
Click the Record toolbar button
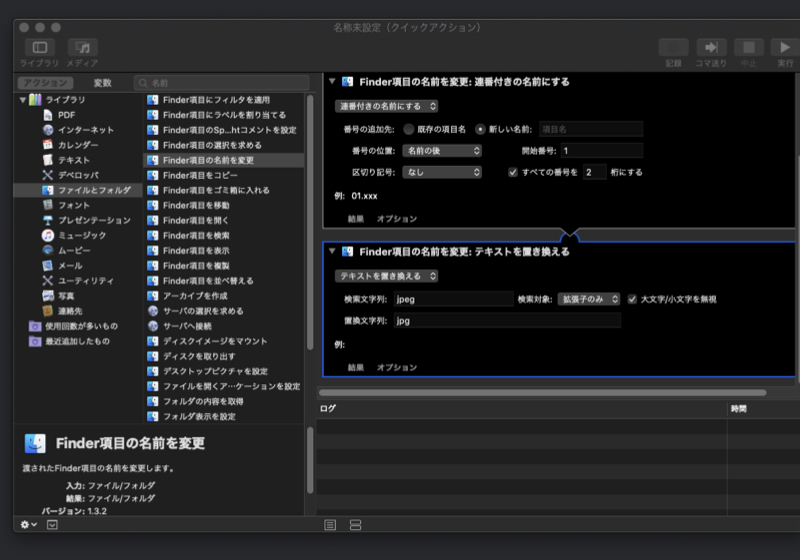click(x=673, y=47)
